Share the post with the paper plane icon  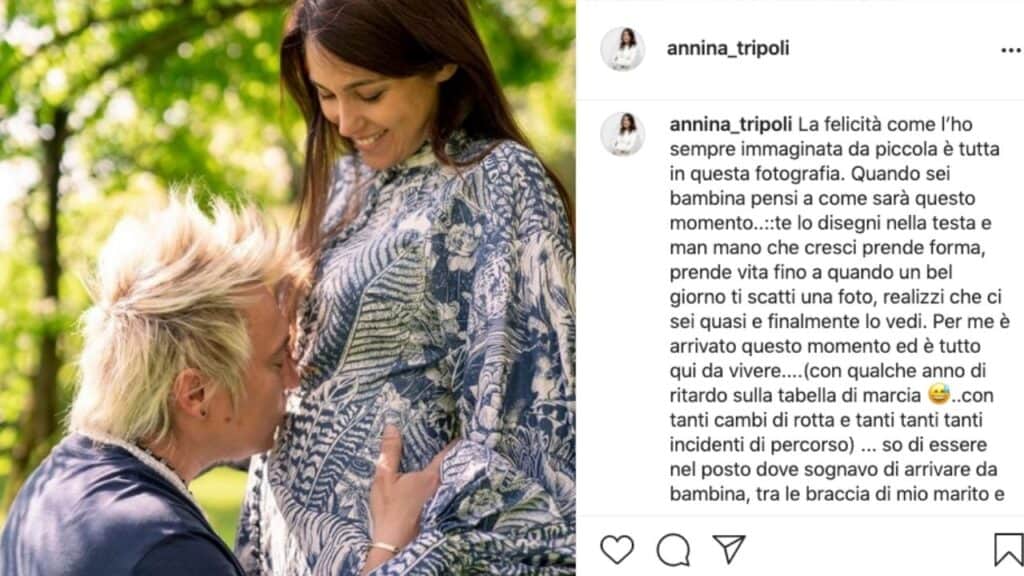coord(729,549)
